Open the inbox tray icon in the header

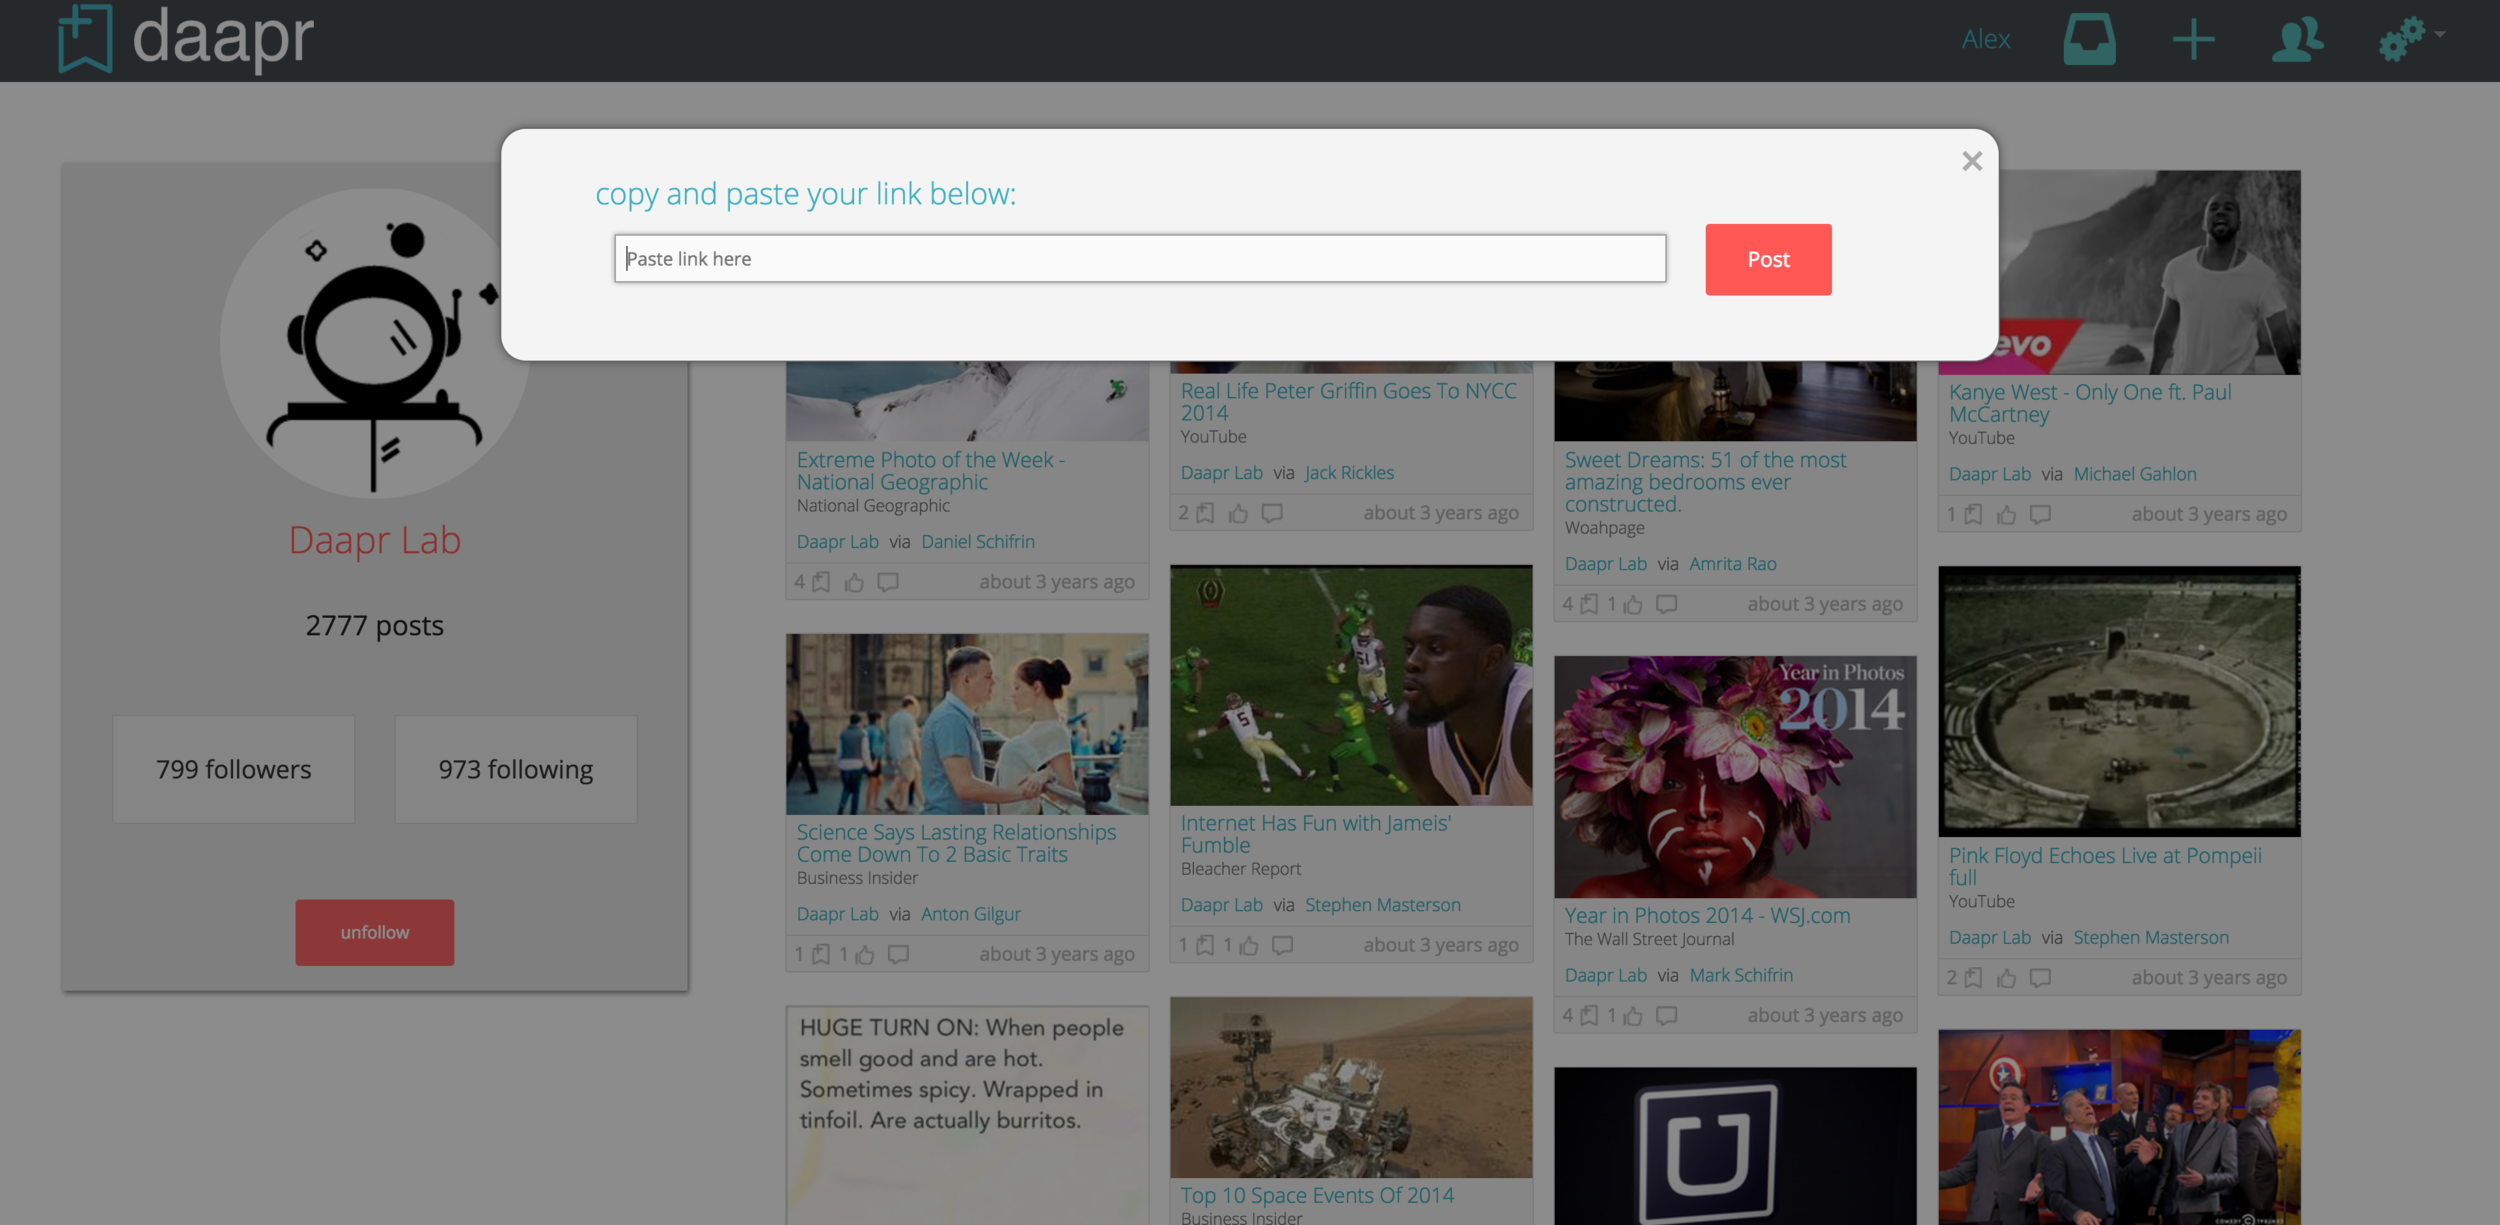pyautogui.click(x=2090, y=39)
